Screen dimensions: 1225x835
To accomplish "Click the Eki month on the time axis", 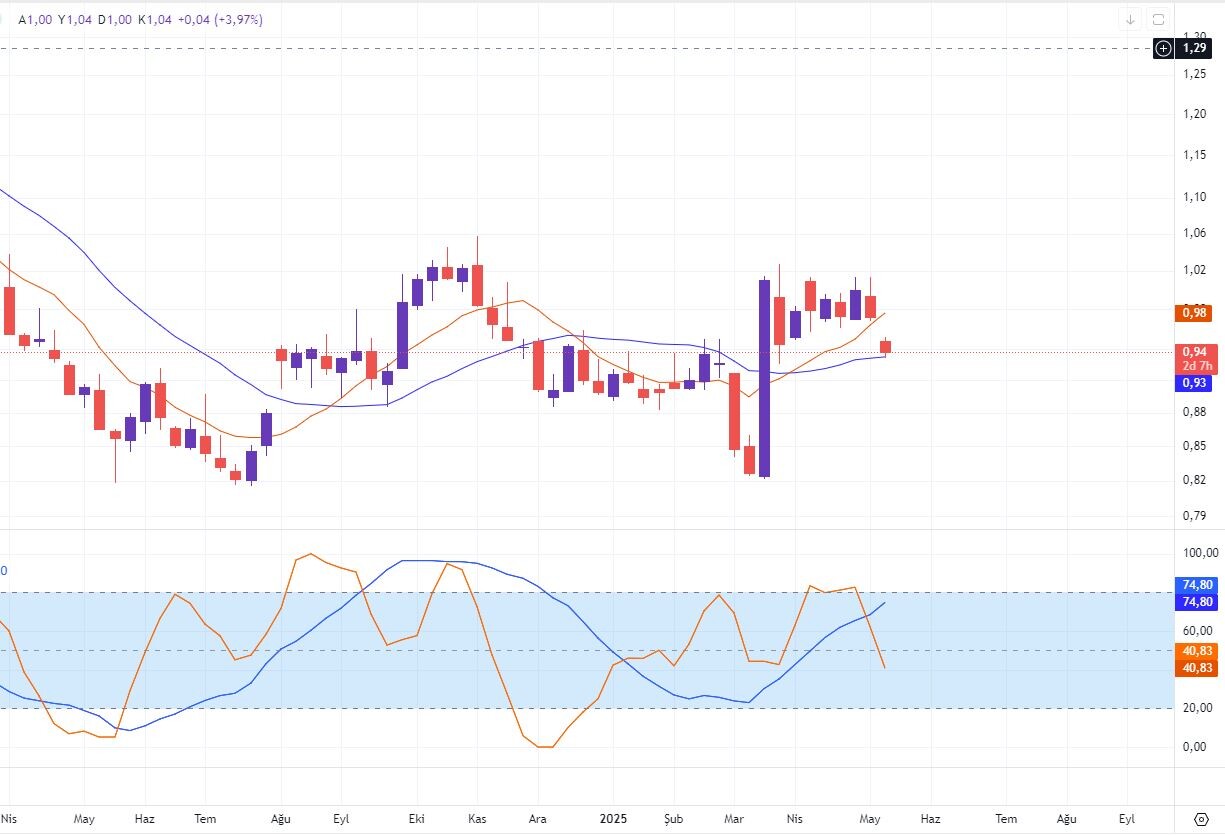I will point(417,819).
